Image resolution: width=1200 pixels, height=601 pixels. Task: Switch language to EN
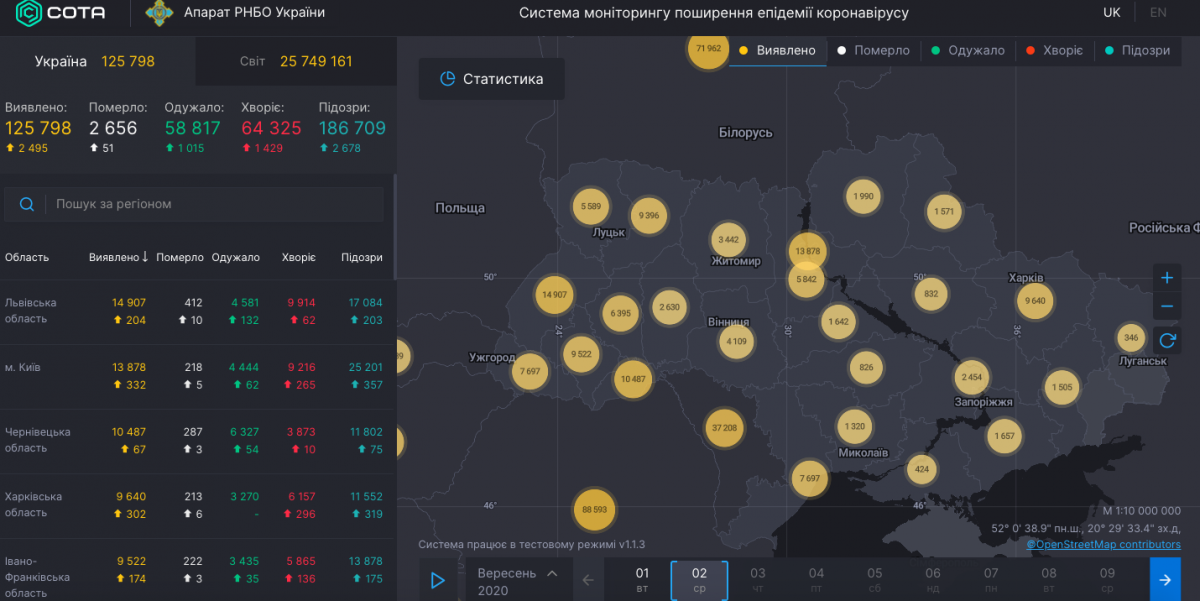click(x=1158, y=13)
